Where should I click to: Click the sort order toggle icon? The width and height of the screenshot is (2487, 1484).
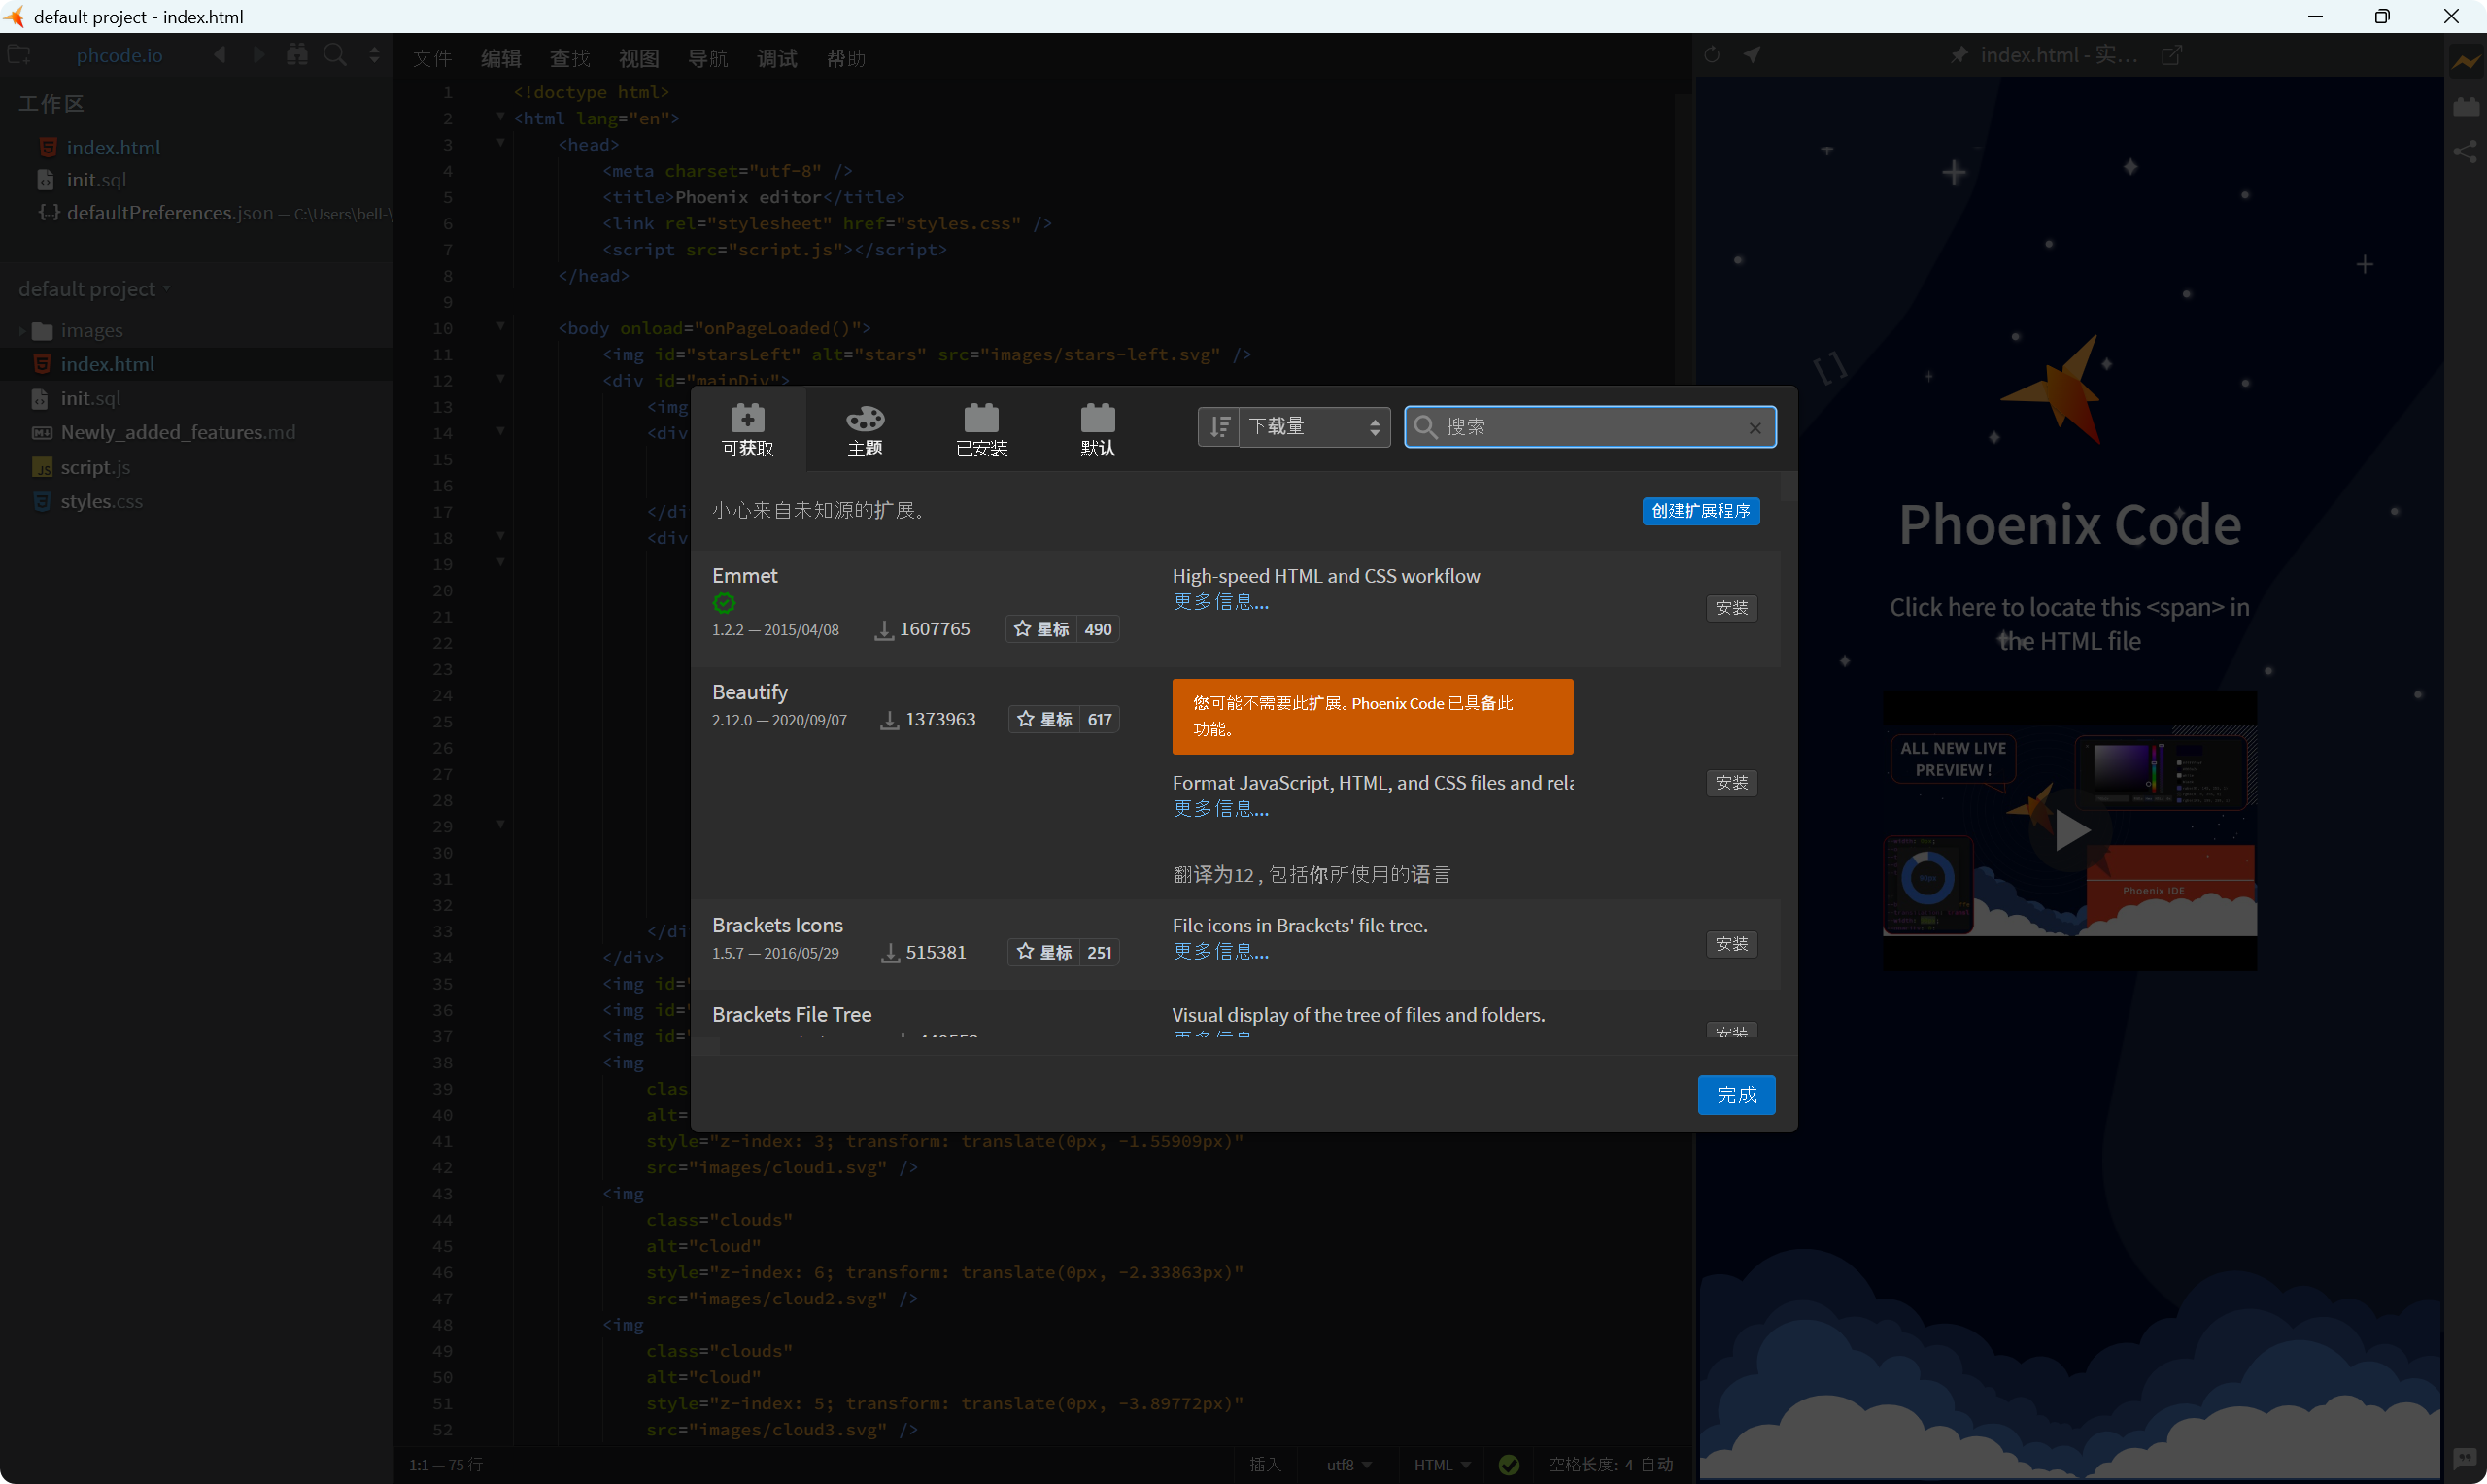(1218, 427)
